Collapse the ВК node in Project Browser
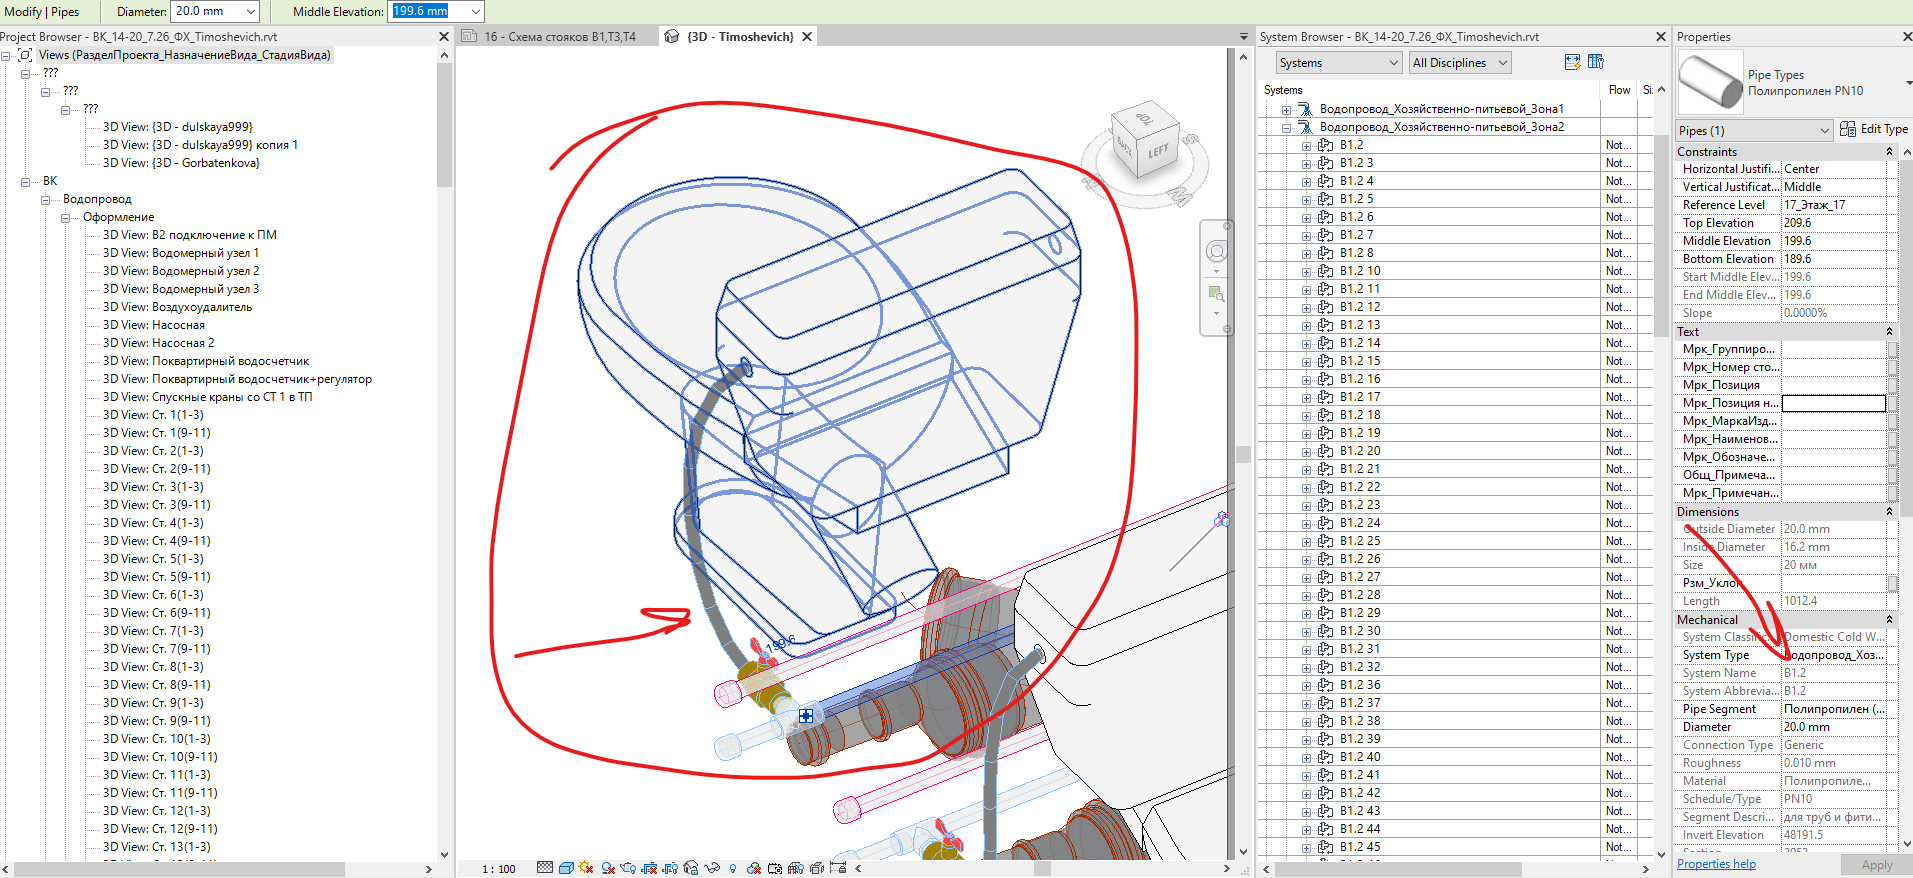The image size is (1913, 878). (x=26, y=182)
